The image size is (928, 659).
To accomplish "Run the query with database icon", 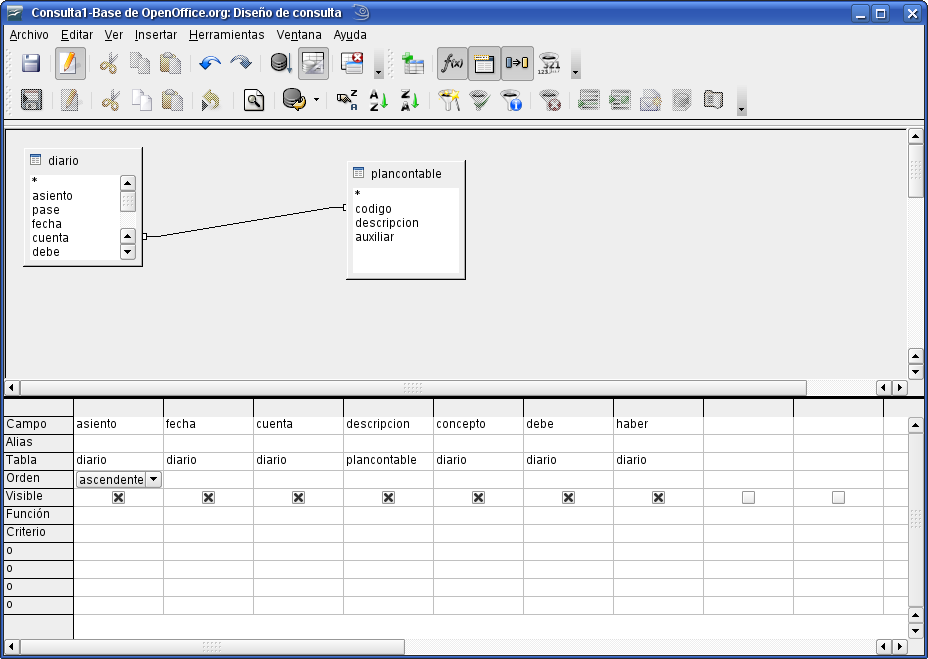I will [x=281, y=63].
